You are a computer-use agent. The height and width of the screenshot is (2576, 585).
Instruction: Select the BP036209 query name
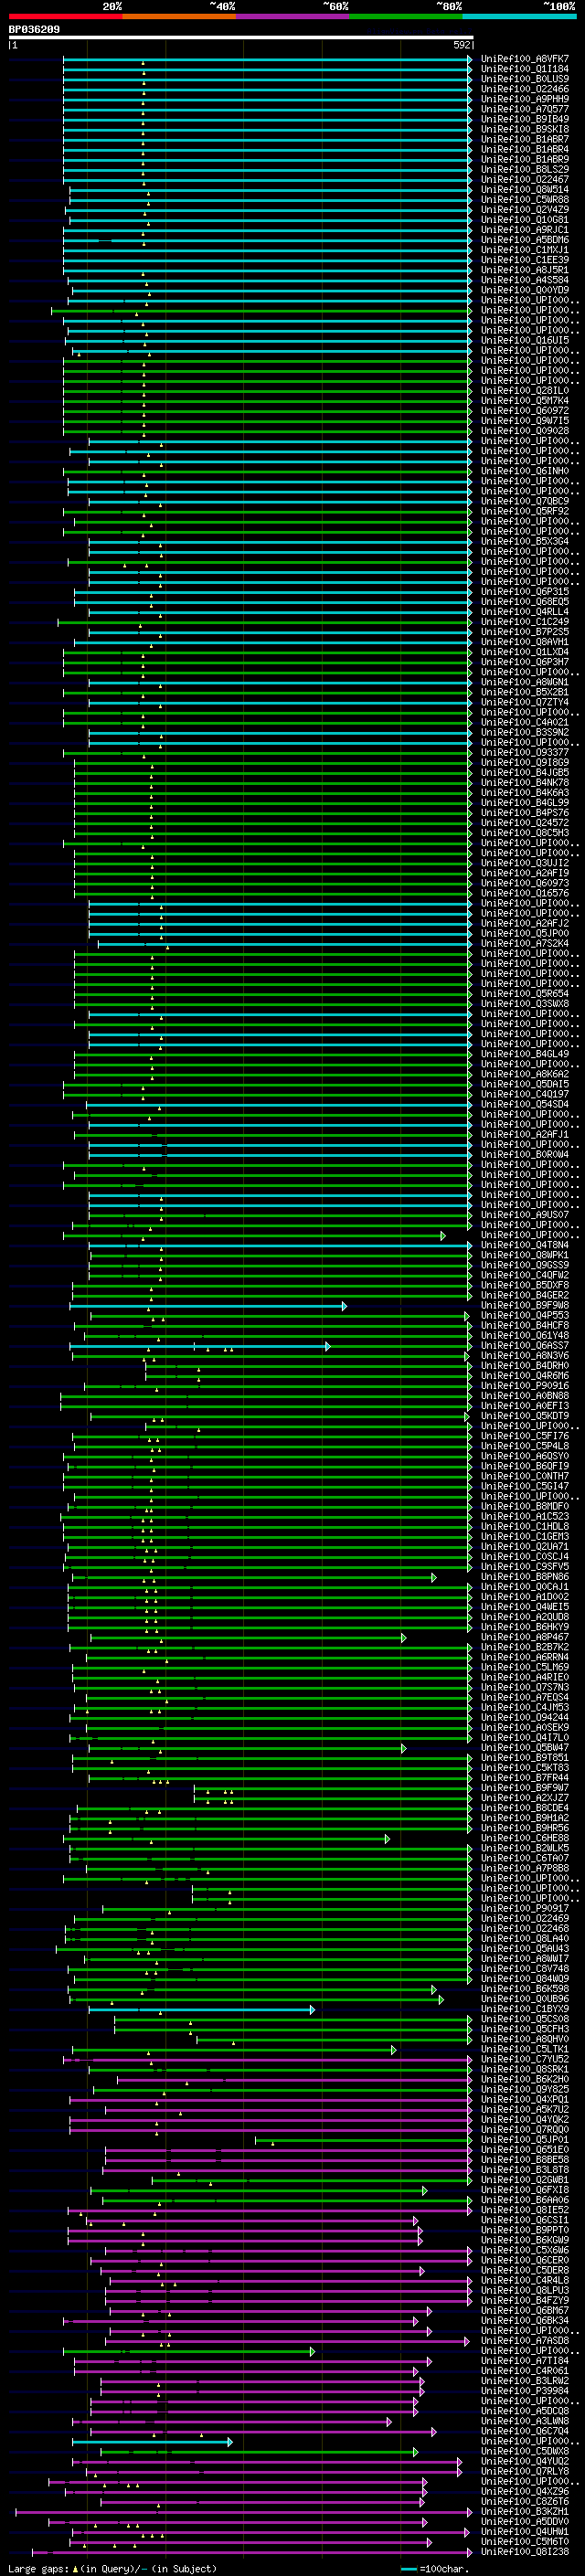34,30
